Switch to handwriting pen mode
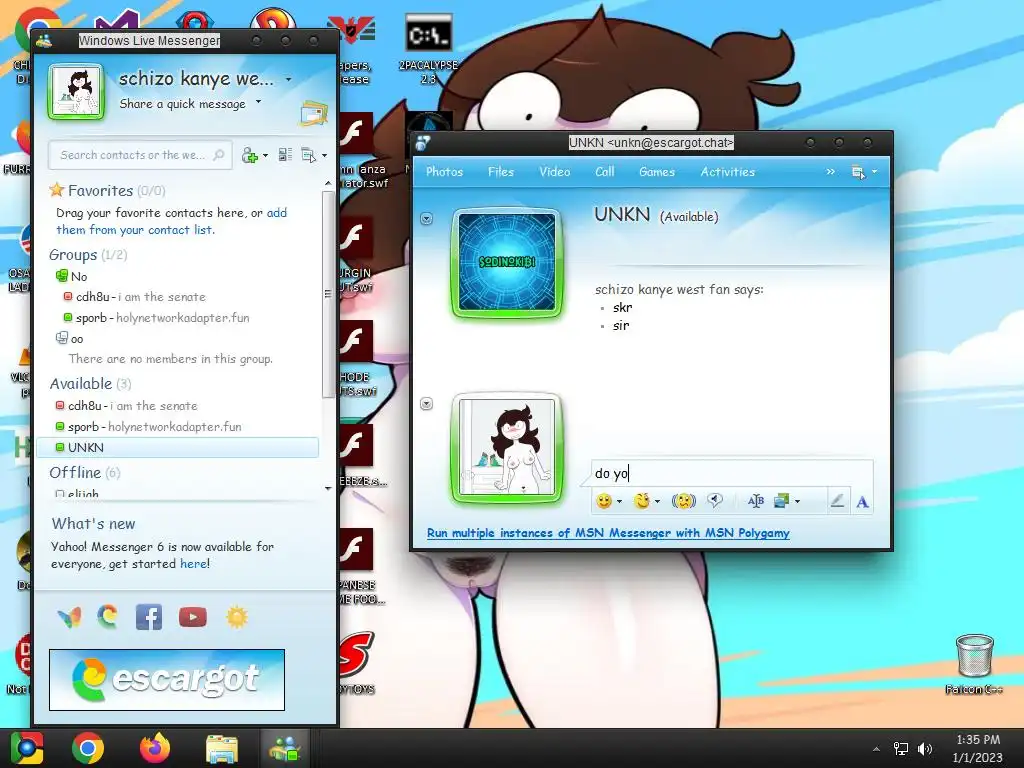Viewport: 1024px width, 768px height. tap(837, 501)
